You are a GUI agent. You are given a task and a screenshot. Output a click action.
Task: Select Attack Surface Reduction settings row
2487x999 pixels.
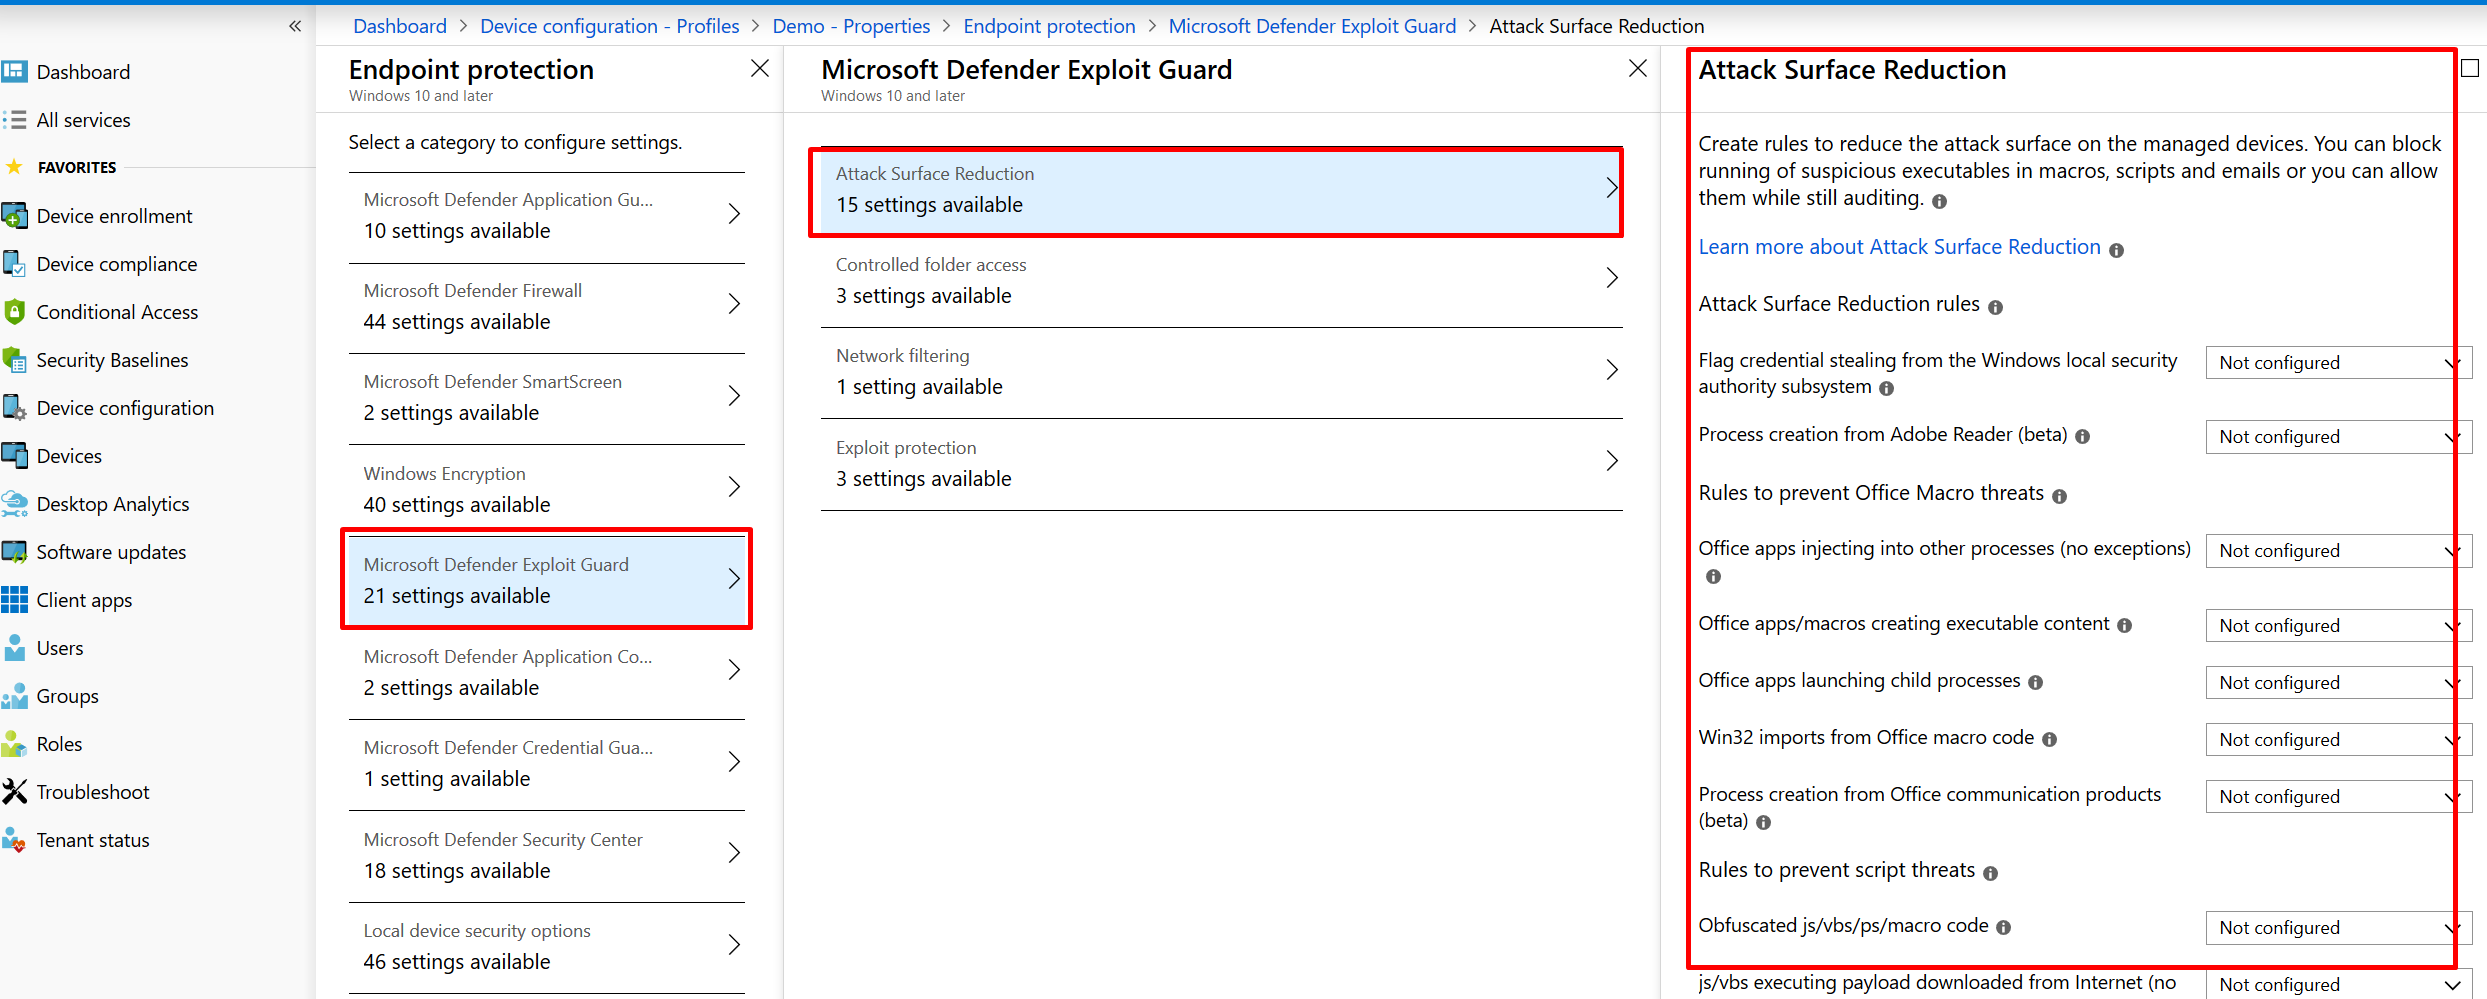1221,190
